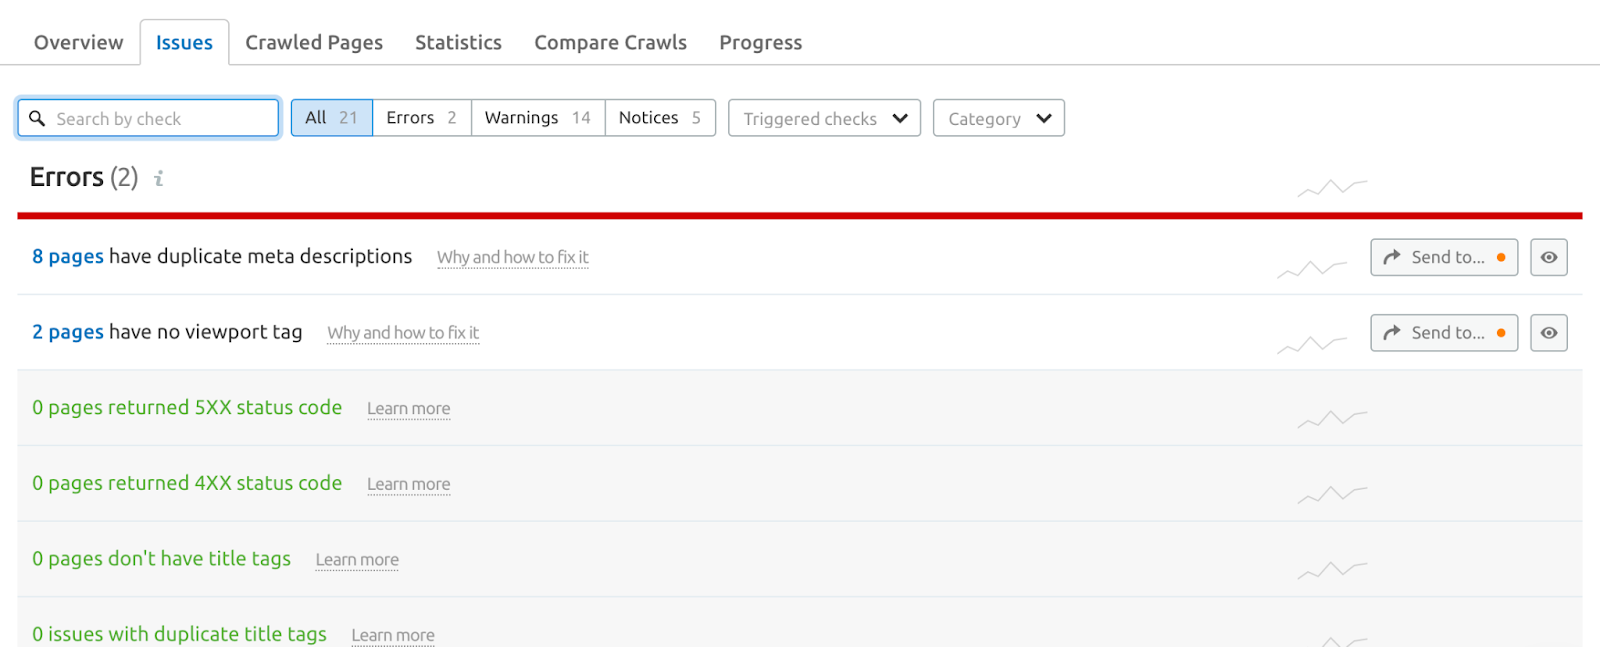
Task: Switch to the Overview tab
Action: click(77, 42)
